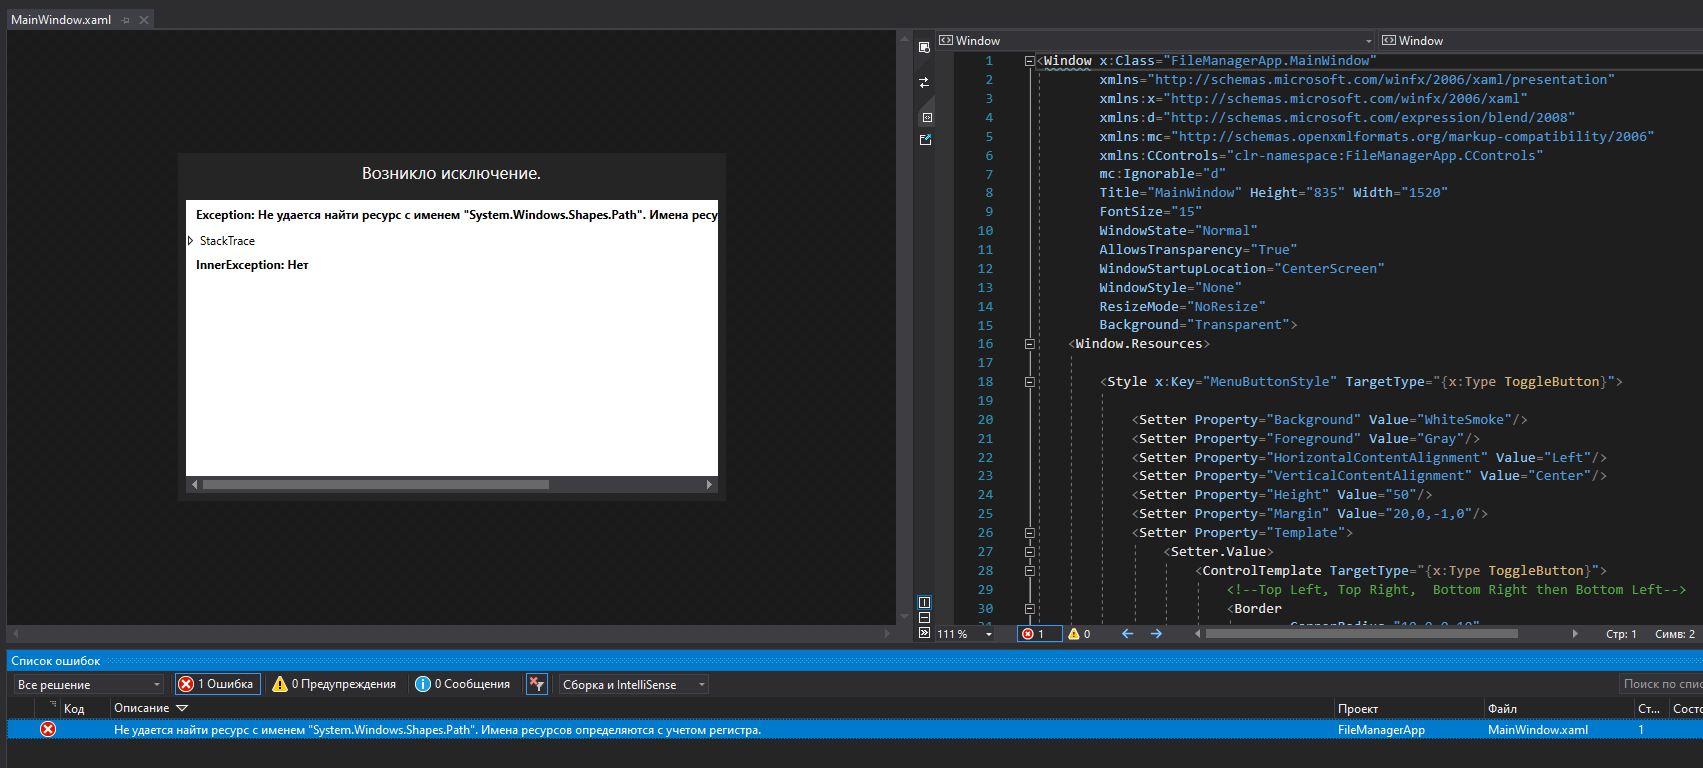Sort by the Код column header
This screenshot has height=768, width=1703.
[x=74, y=708]
